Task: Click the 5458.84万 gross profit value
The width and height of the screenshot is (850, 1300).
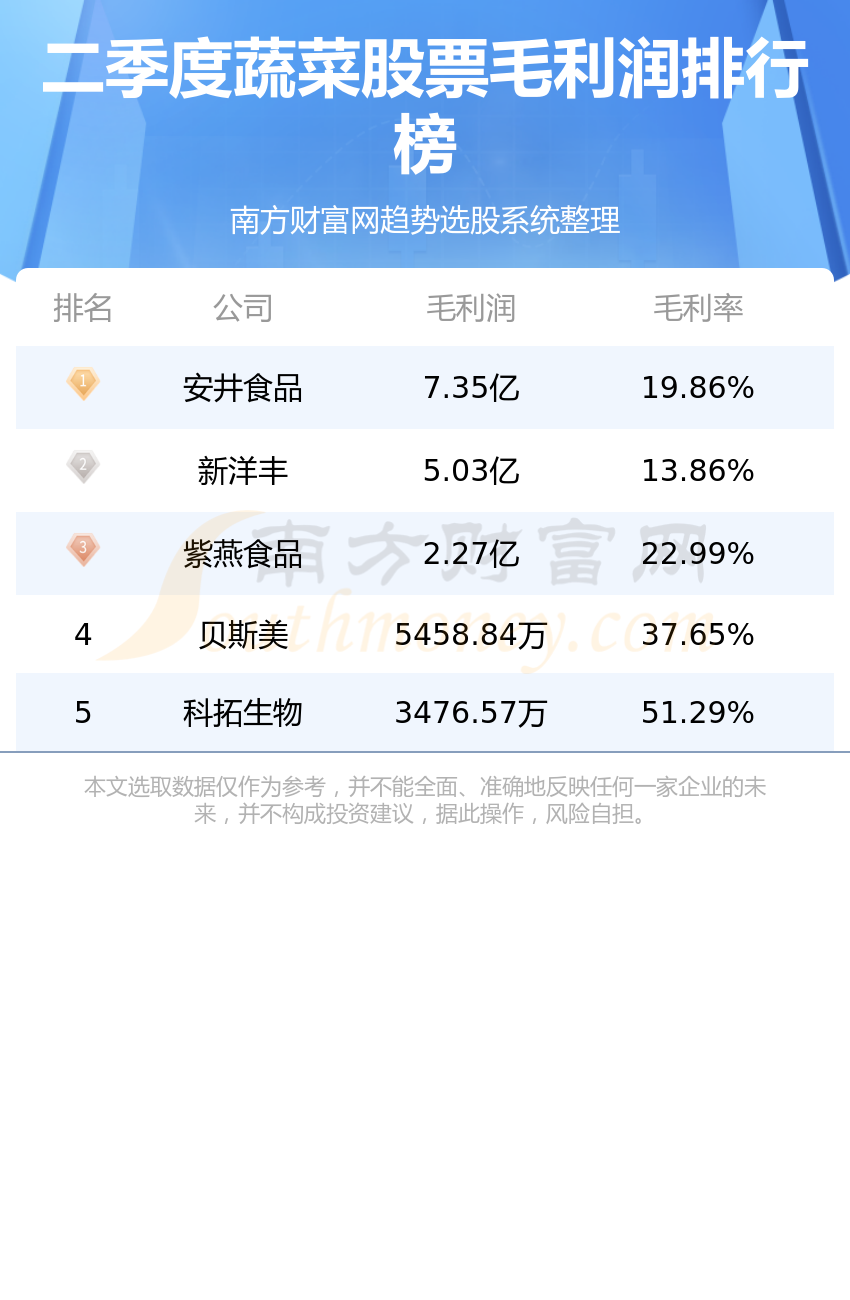Action: [471, 635]
